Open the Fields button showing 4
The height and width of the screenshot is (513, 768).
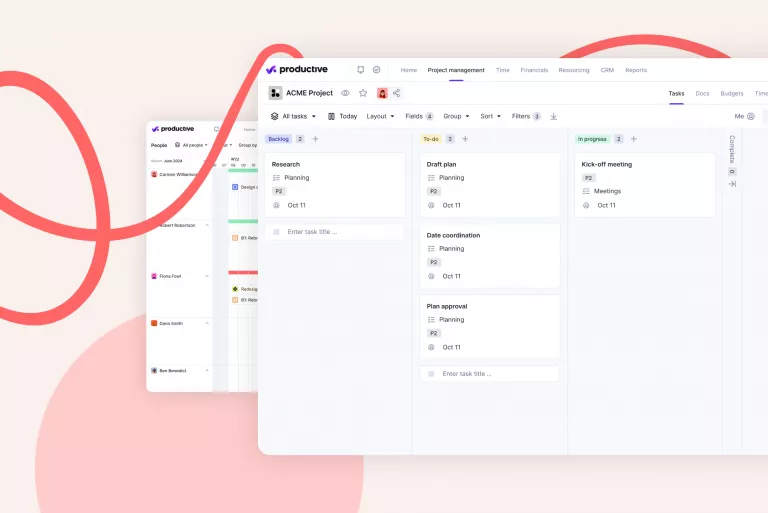coord(419,116)
